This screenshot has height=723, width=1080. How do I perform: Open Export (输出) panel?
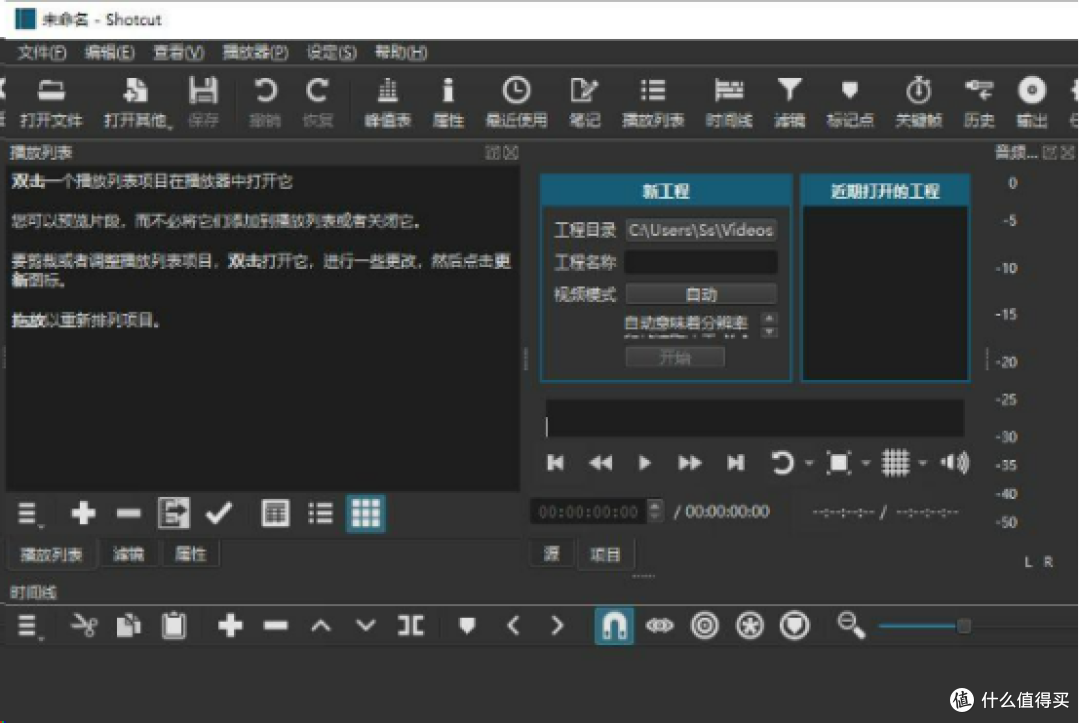(x=1031, y=103)
